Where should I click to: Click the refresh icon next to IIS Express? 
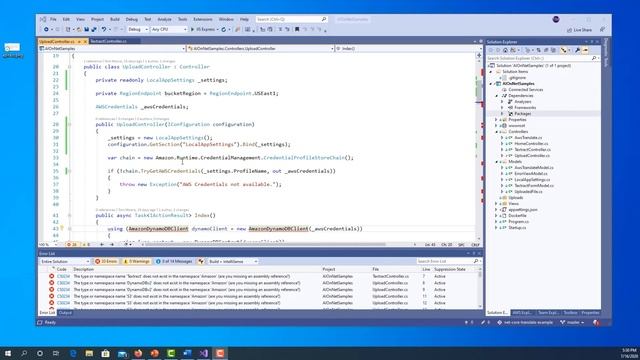223,29
